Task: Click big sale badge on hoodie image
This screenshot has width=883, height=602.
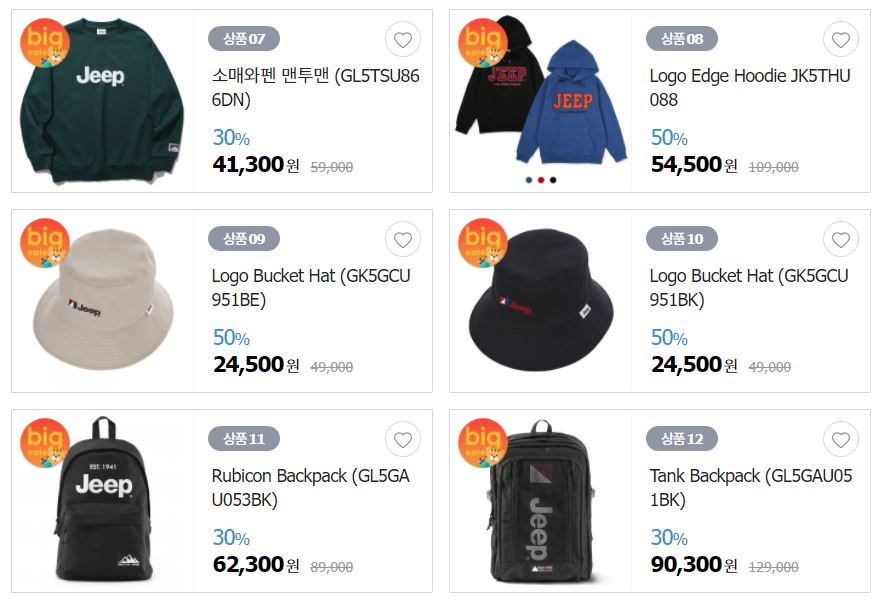Action: (483, 42)
